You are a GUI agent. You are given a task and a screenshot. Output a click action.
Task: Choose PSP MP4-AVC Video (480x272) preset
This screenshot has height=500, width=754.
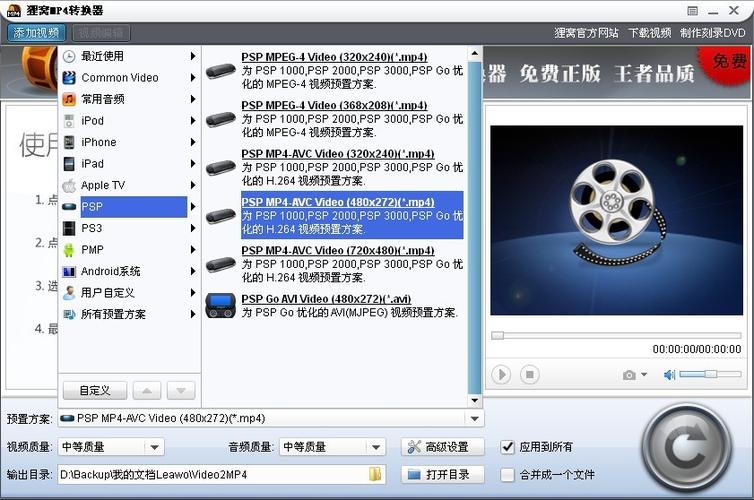click(352, 215)
